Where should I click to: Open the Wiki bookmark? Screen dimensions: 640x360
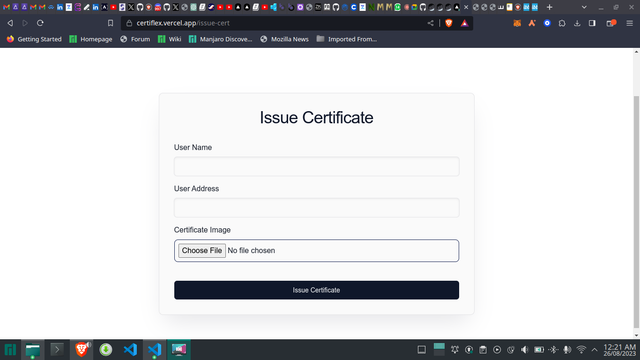[x=169, y=39]
